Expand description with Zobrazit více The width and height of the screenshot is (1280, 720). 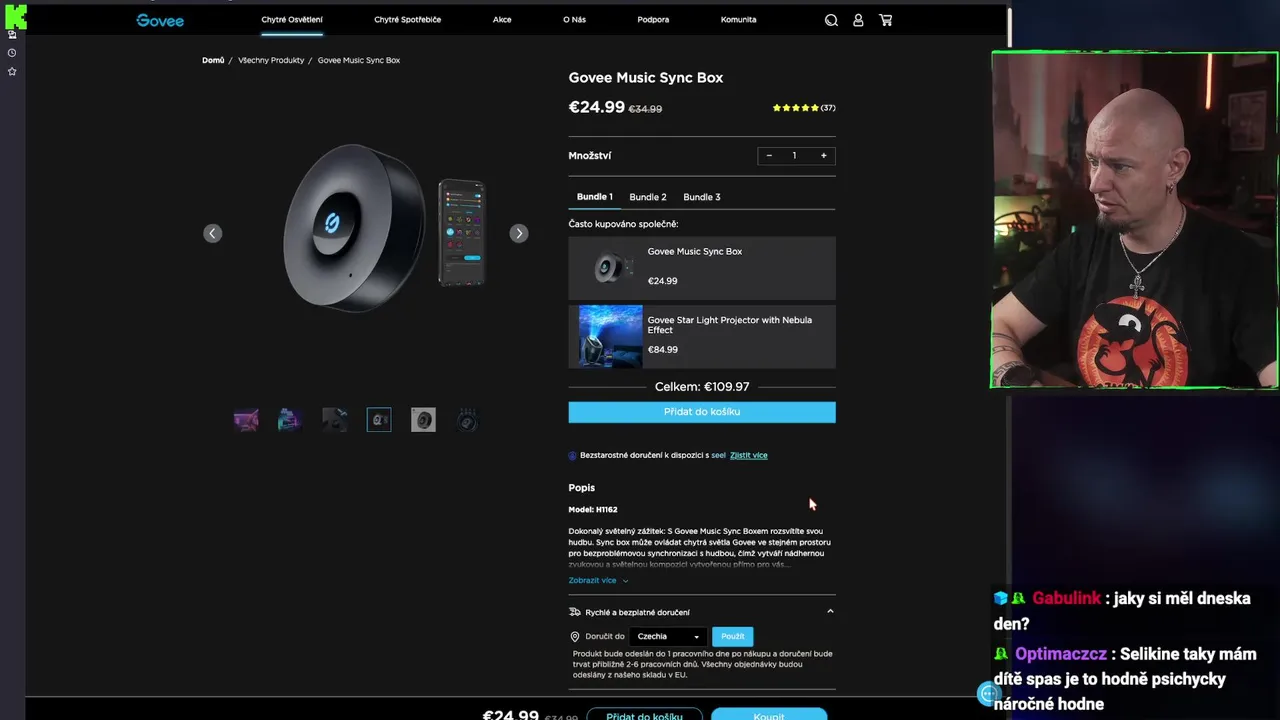(x=598, y=580)
